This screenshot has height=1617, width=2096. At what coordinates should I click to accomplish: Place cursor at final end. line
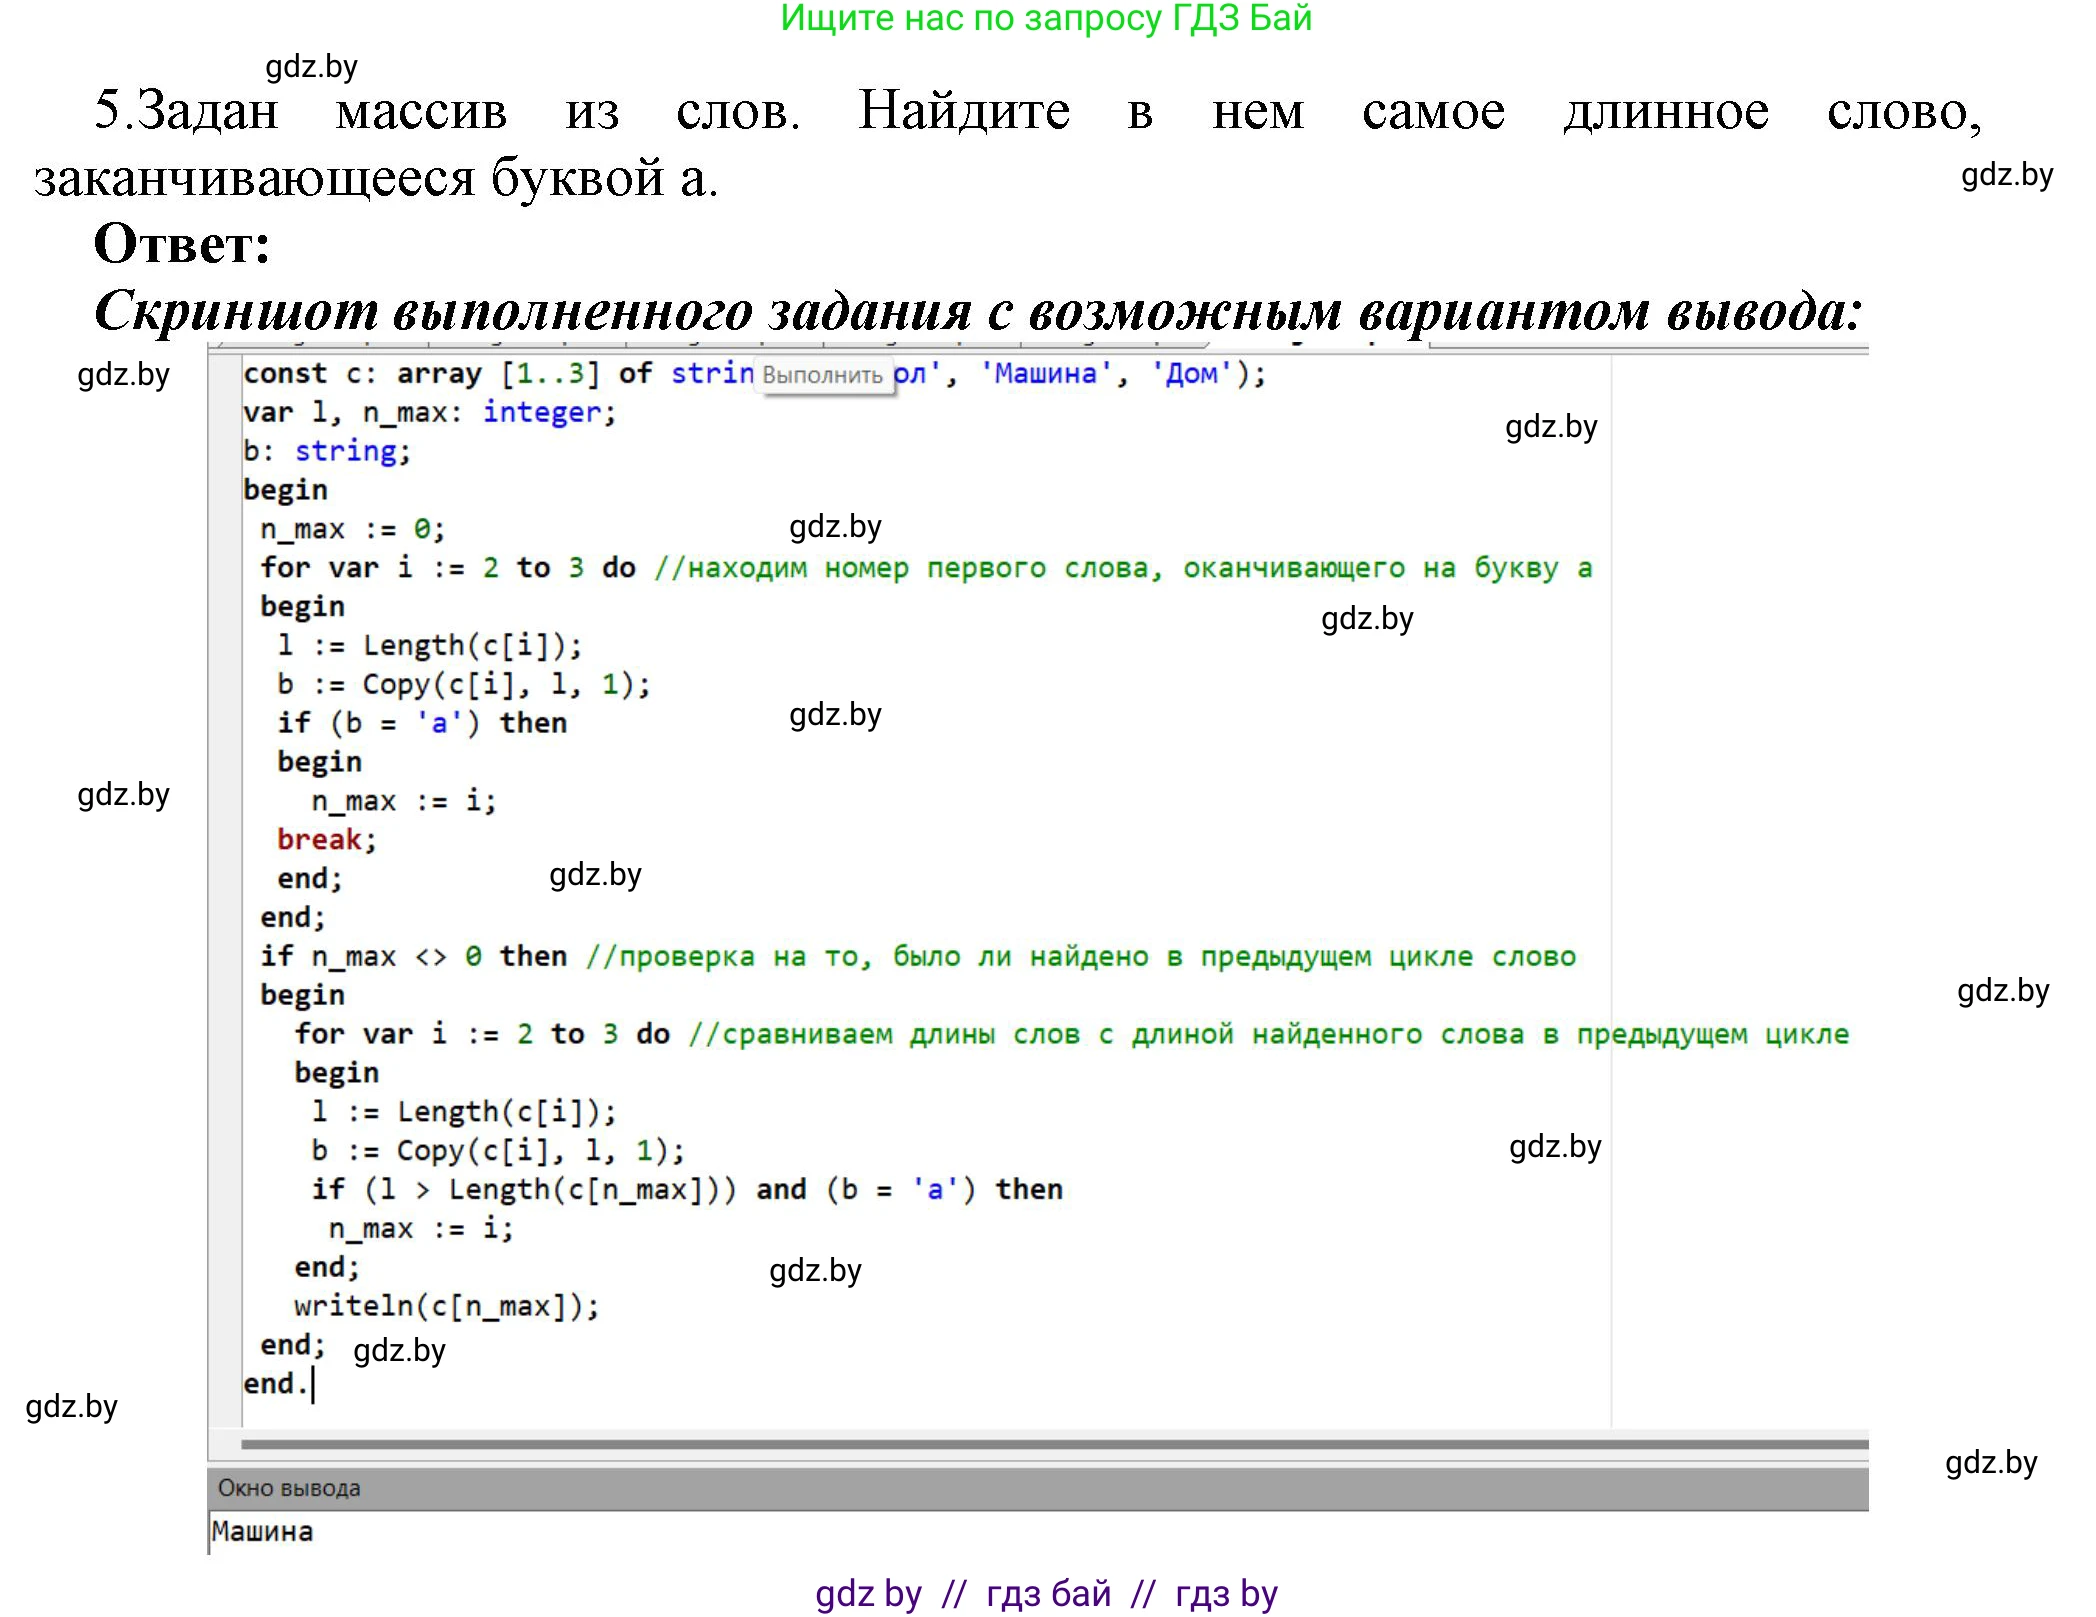click(275, 1384)
